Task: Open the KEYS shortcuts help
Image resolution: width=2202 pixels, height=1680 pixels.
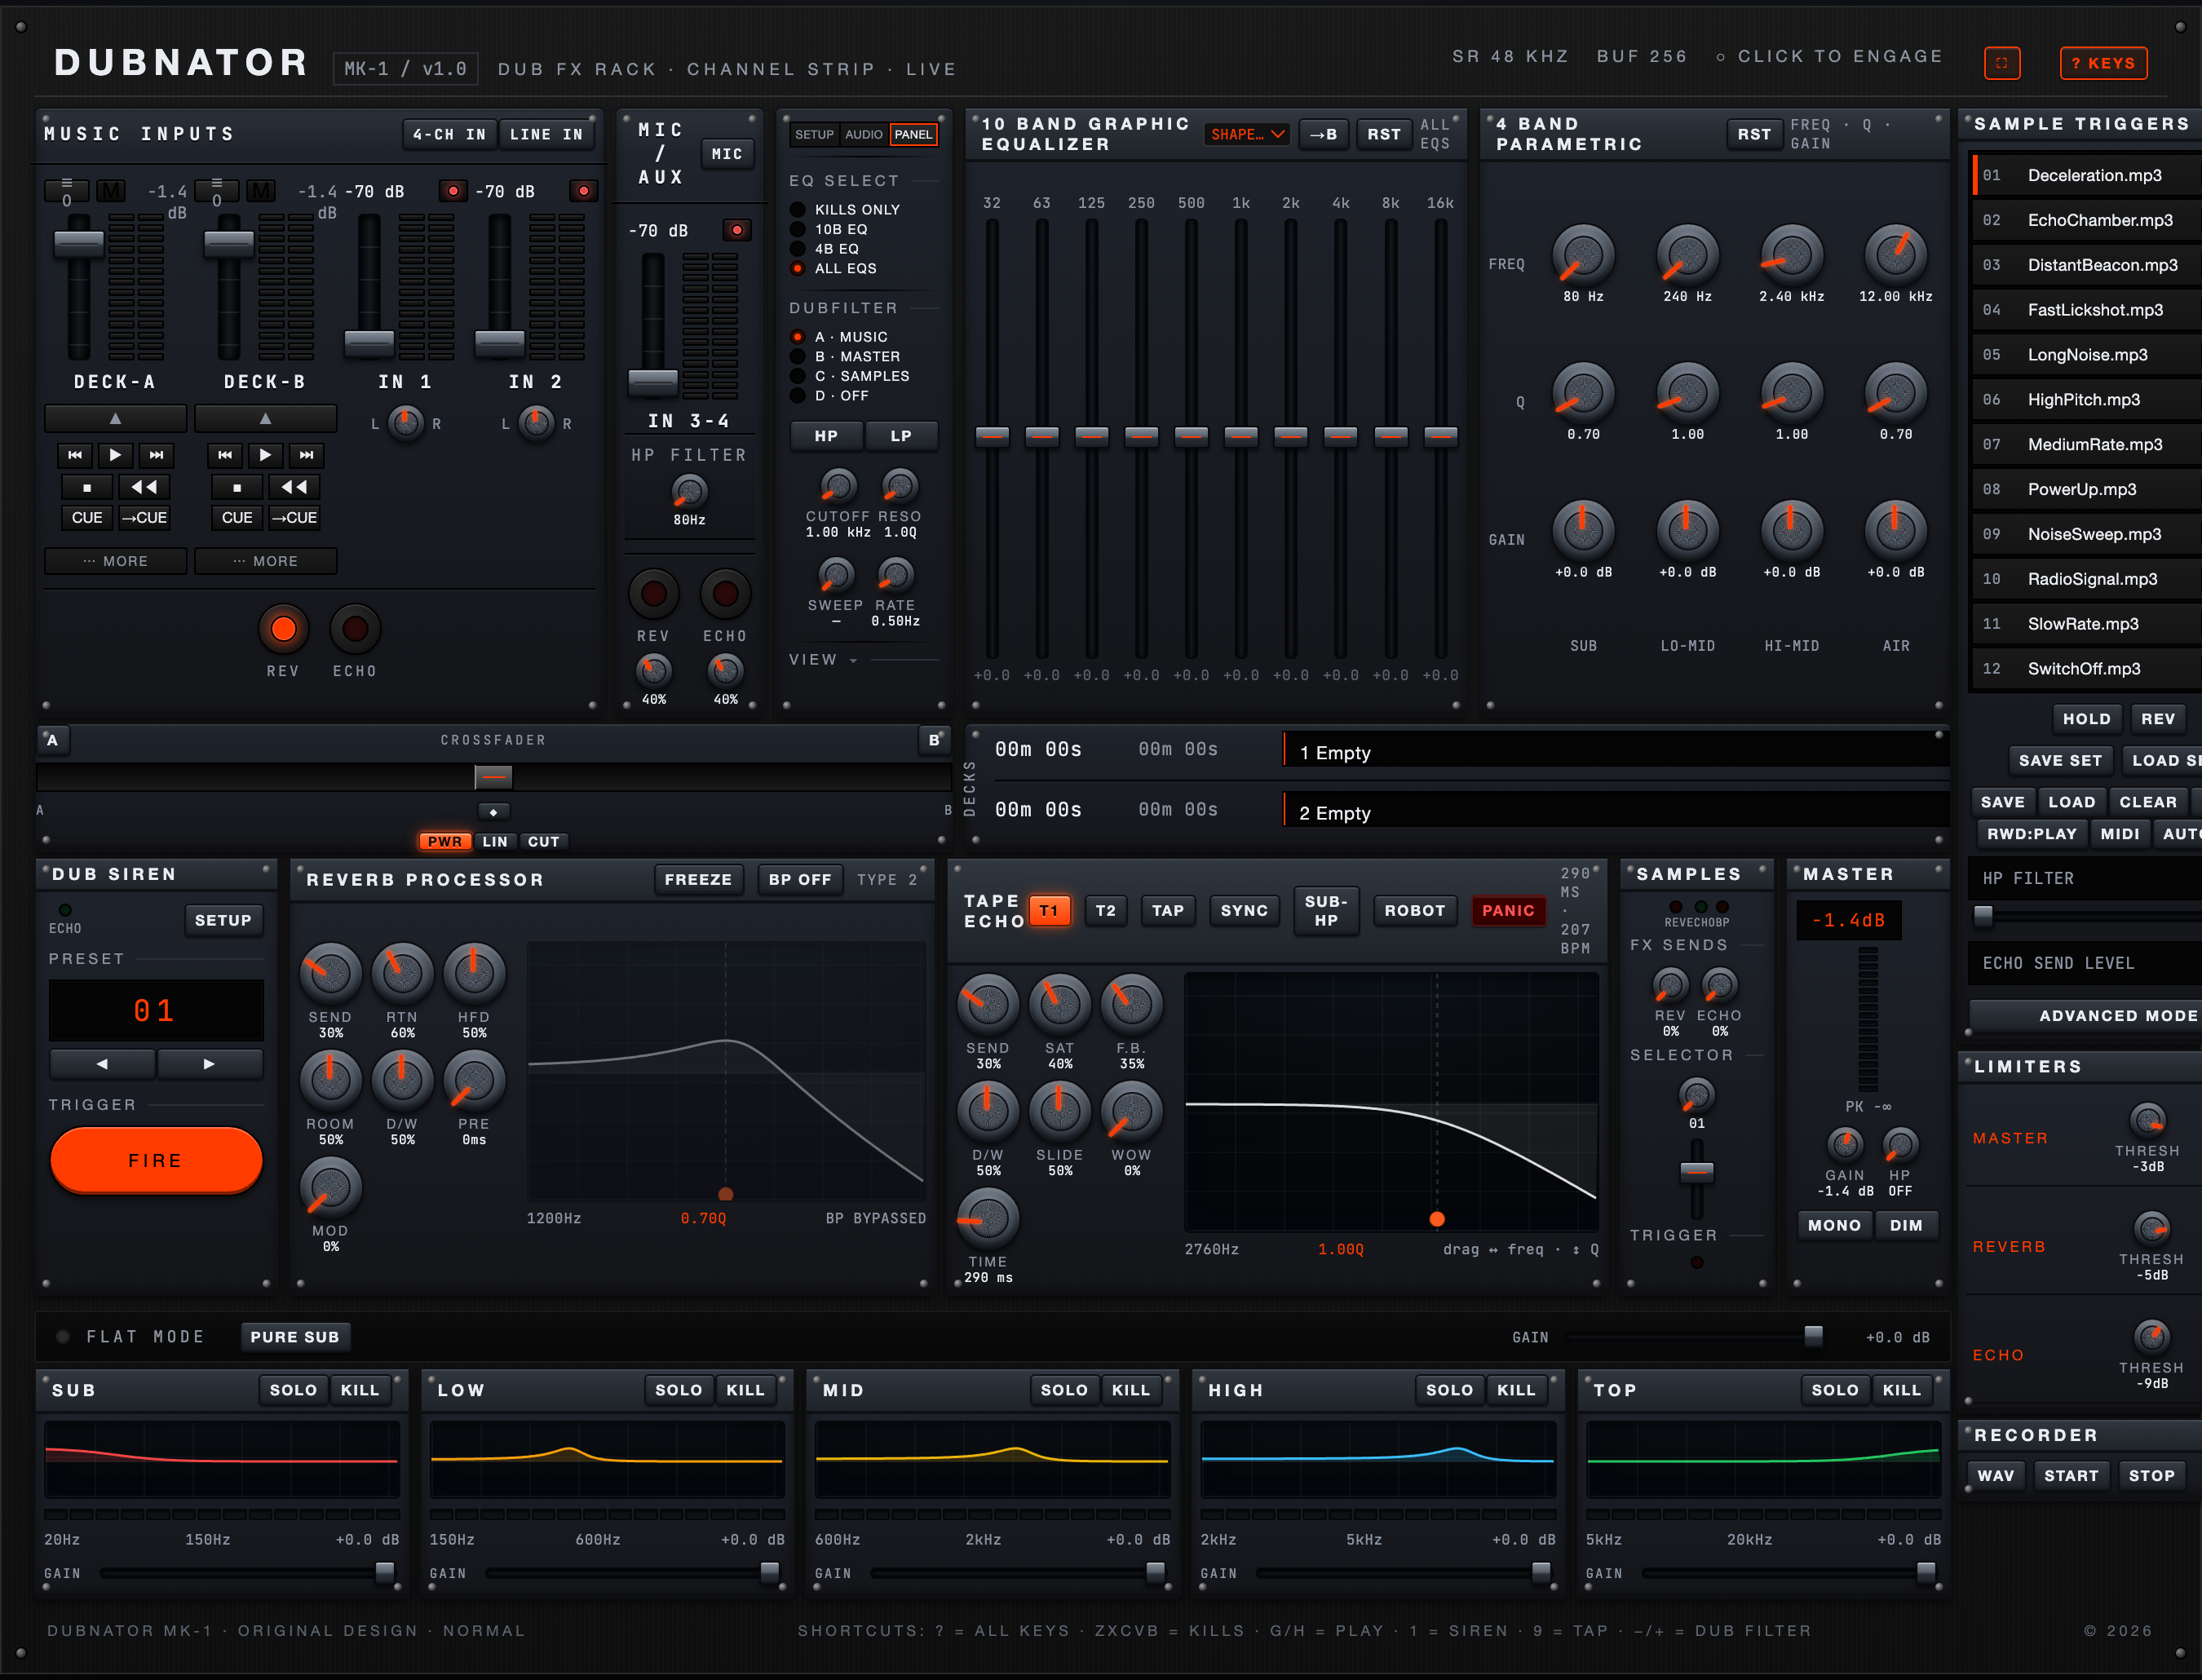Action: (2103, 63)
